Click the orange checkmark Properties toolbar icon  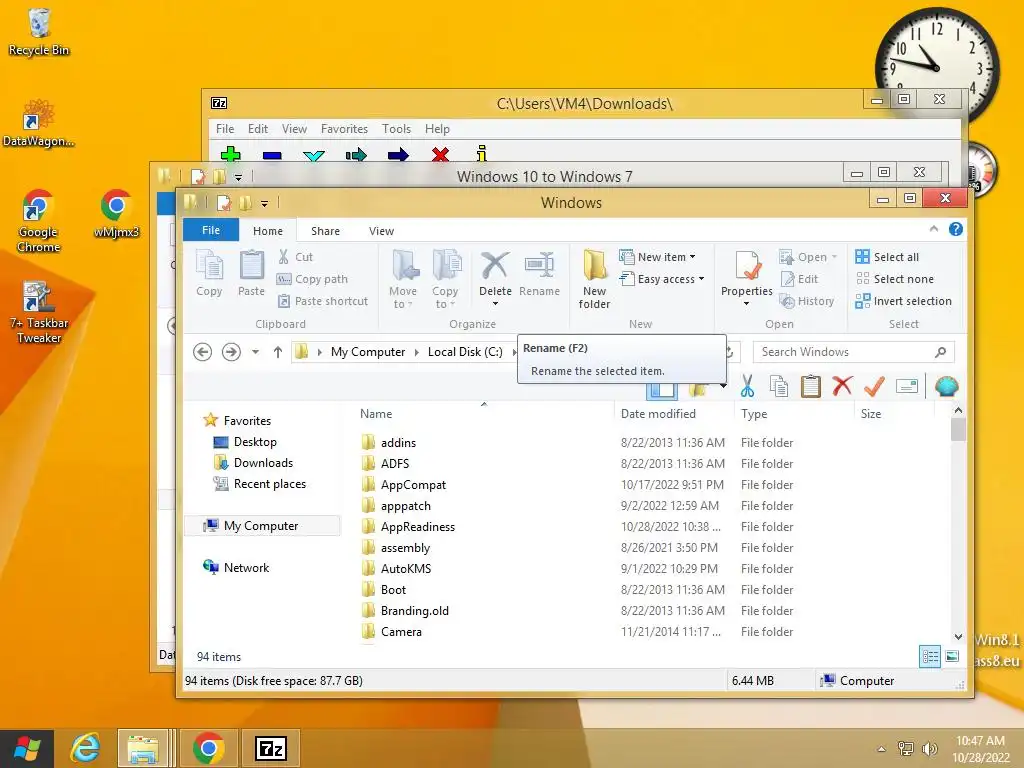pos(874,386)
